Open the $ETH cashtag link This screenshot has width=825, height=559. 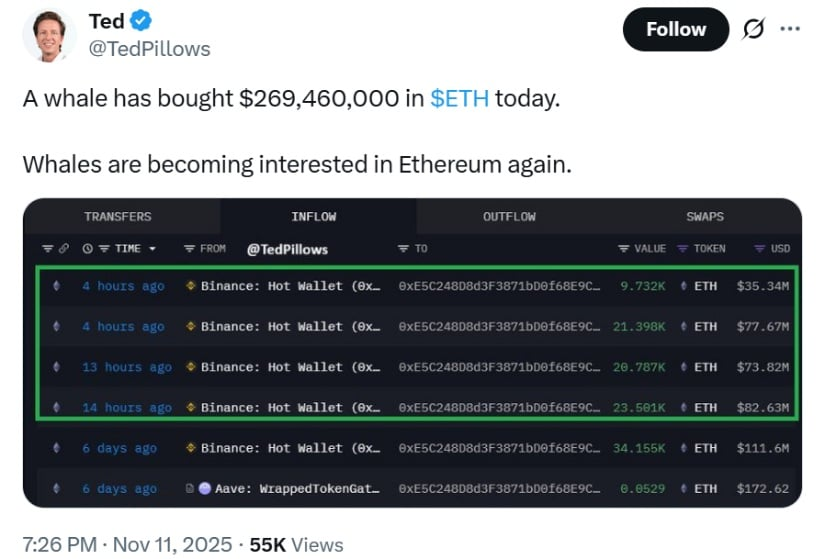[x=459, y=100]
